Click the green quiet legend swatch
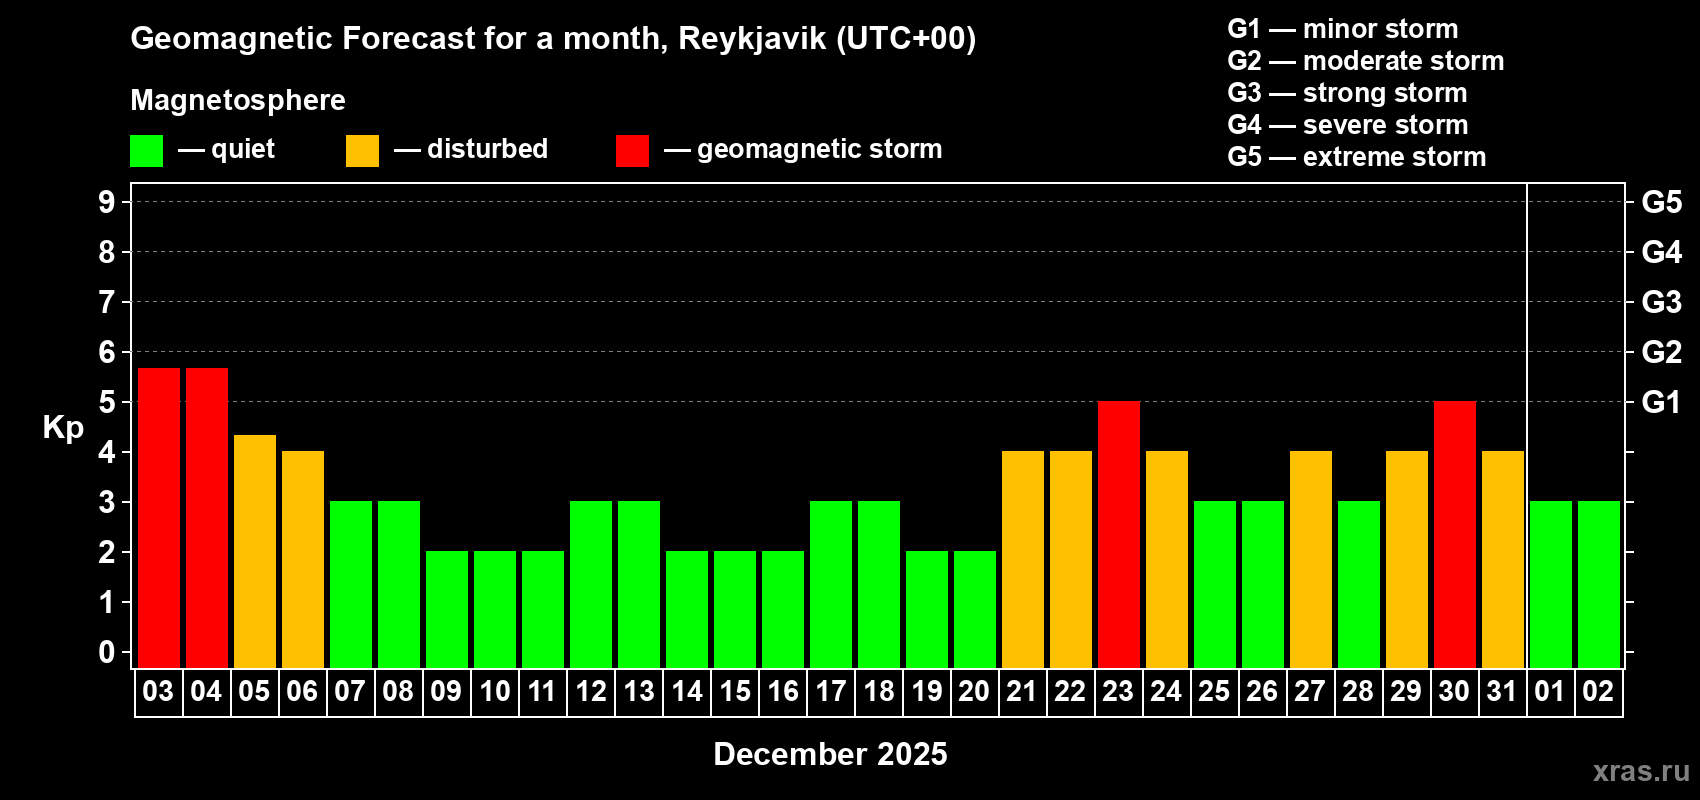1700x800 pixels. coord(147,151)
